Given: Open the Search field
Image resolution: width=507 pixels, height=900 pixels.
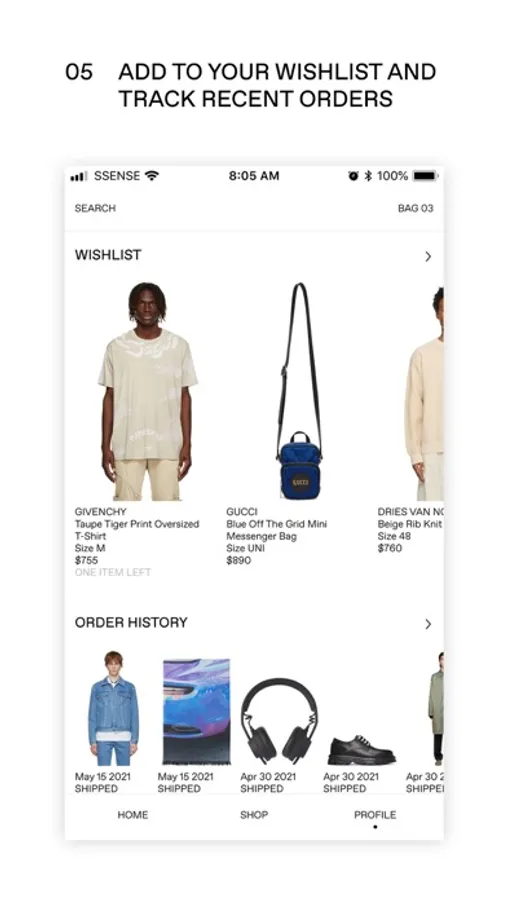Looking at the screenshot, I should tap(95, 208).
